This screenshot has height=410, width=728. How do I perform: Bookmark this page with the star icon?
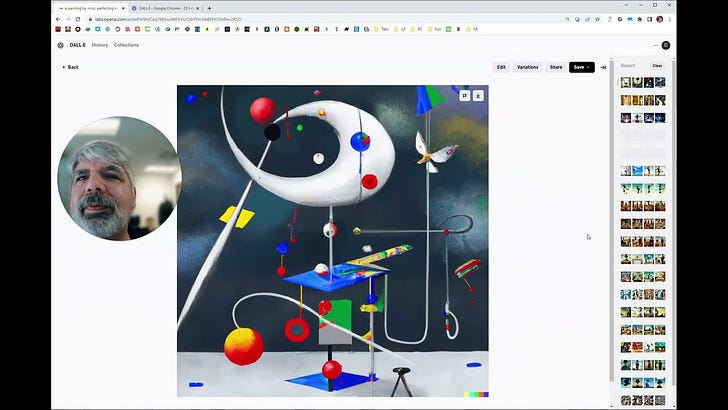point(598,20)
